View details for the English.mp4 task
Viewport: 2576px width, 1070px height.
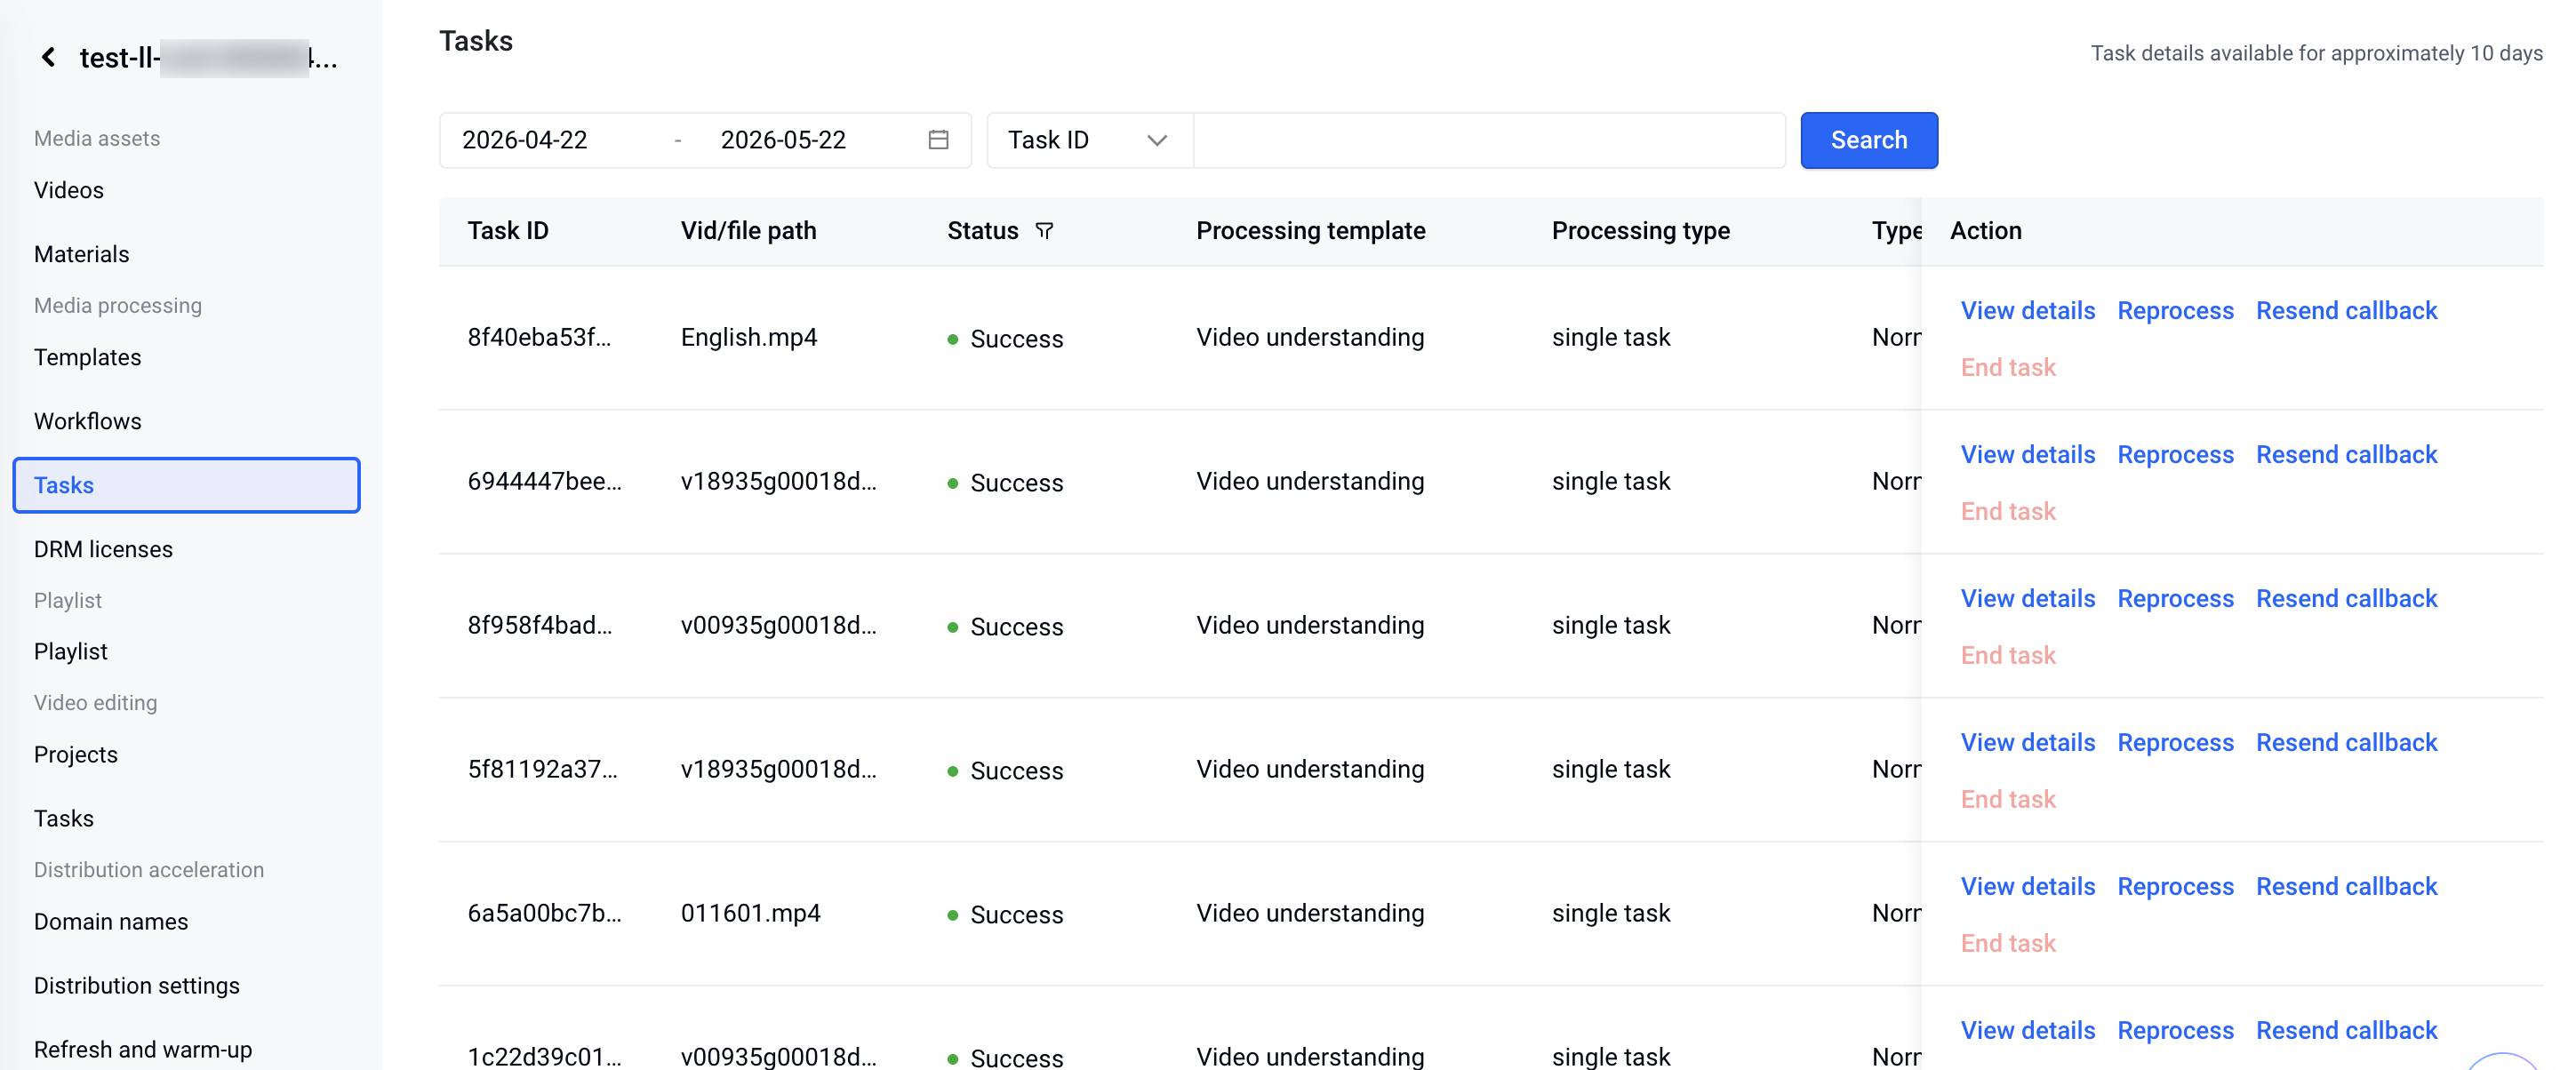pos(2027,311)
